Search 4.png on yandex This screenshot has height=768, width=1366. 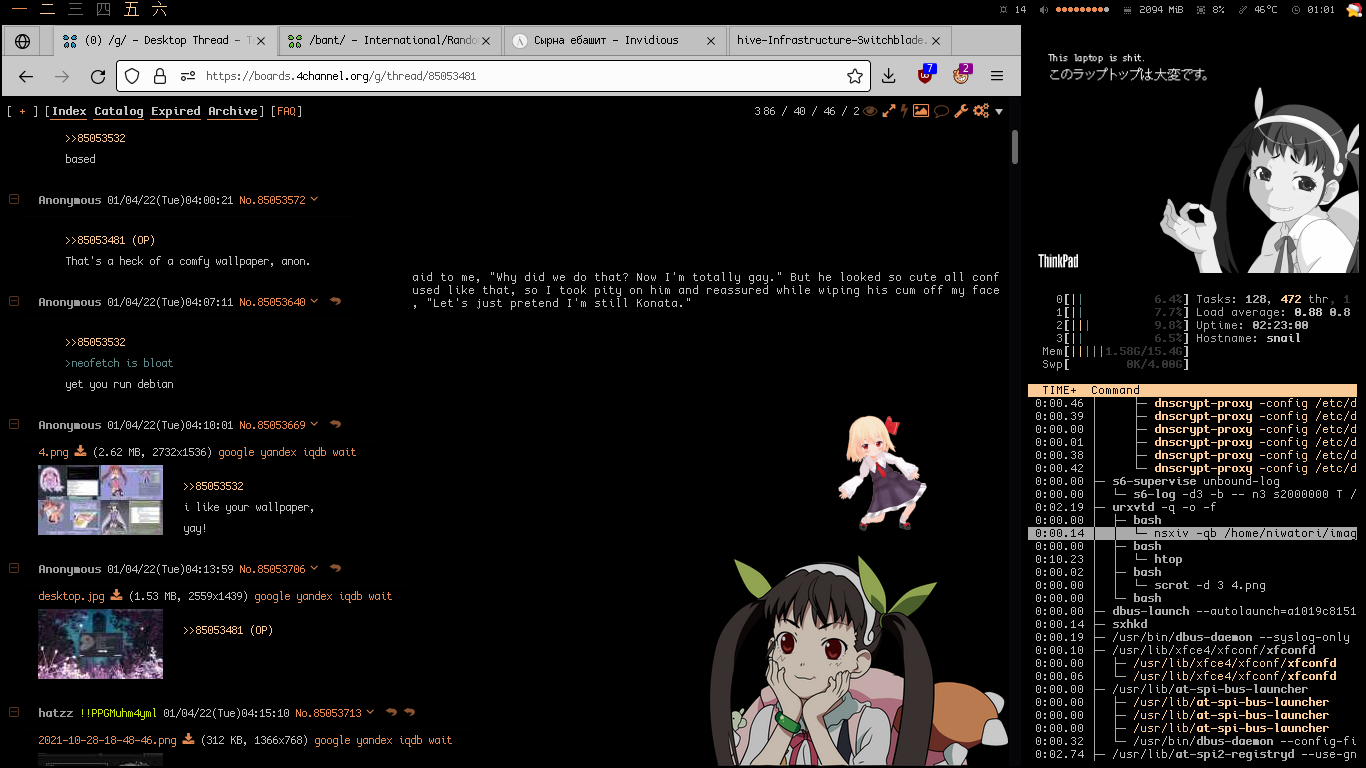(x=278, y=452)
